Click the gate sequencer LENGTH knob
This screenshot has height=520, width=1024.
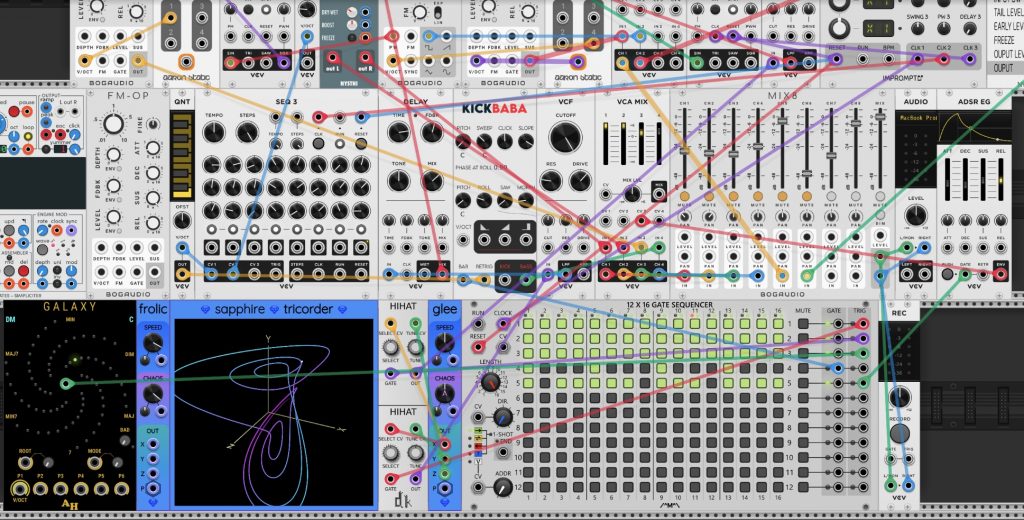(490, 383)
